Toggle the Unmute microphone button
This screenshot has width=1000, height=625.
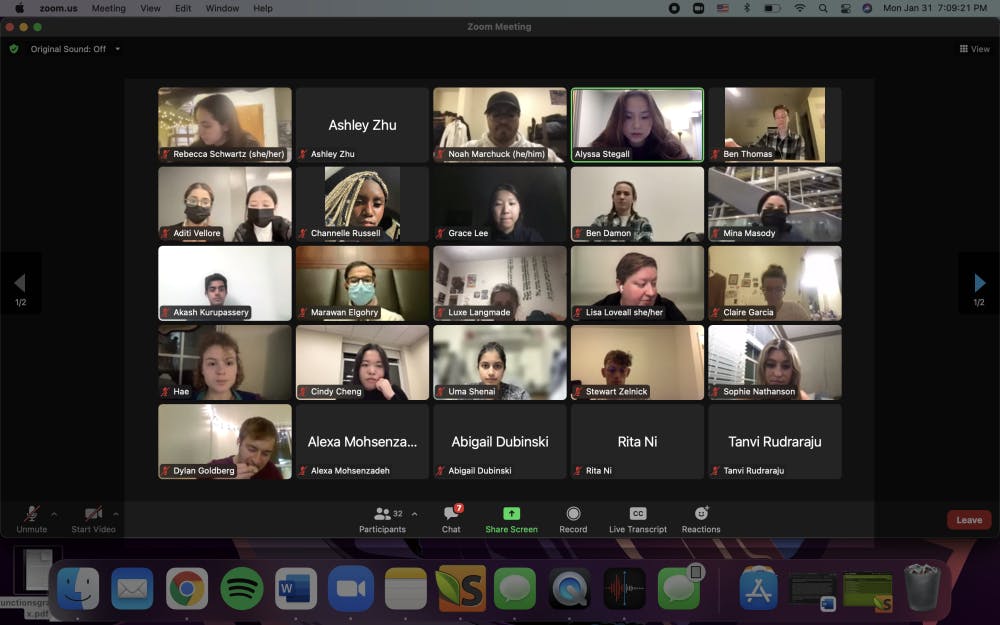tap(32, 514)
